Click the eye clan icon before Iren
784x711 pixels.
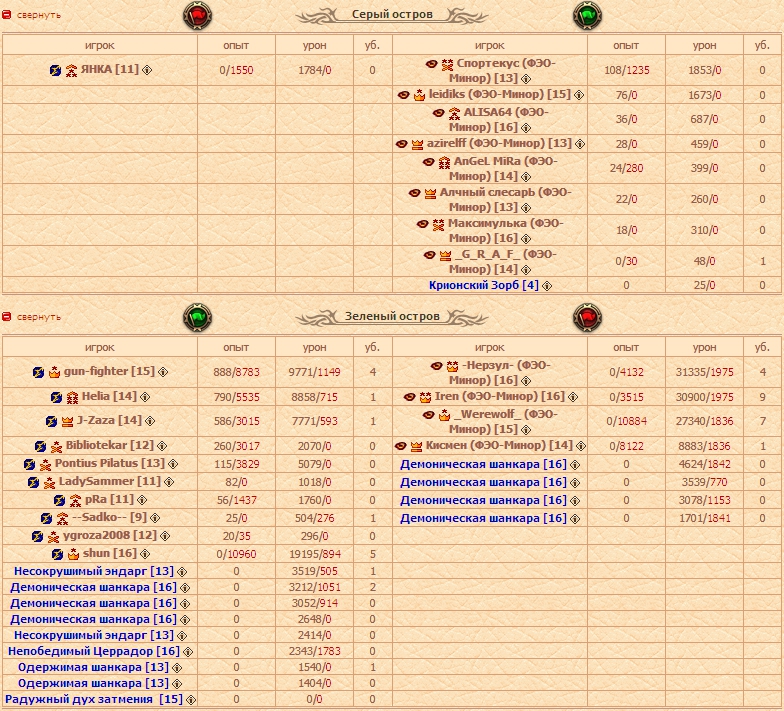(410, 397)
